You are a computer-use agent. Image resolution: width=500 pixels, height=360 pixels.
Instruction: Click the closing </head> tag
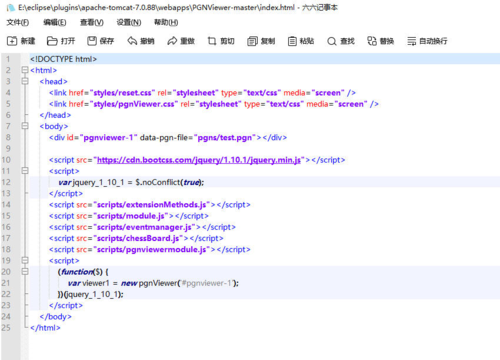pyautogui.click(x=55, y=115)
